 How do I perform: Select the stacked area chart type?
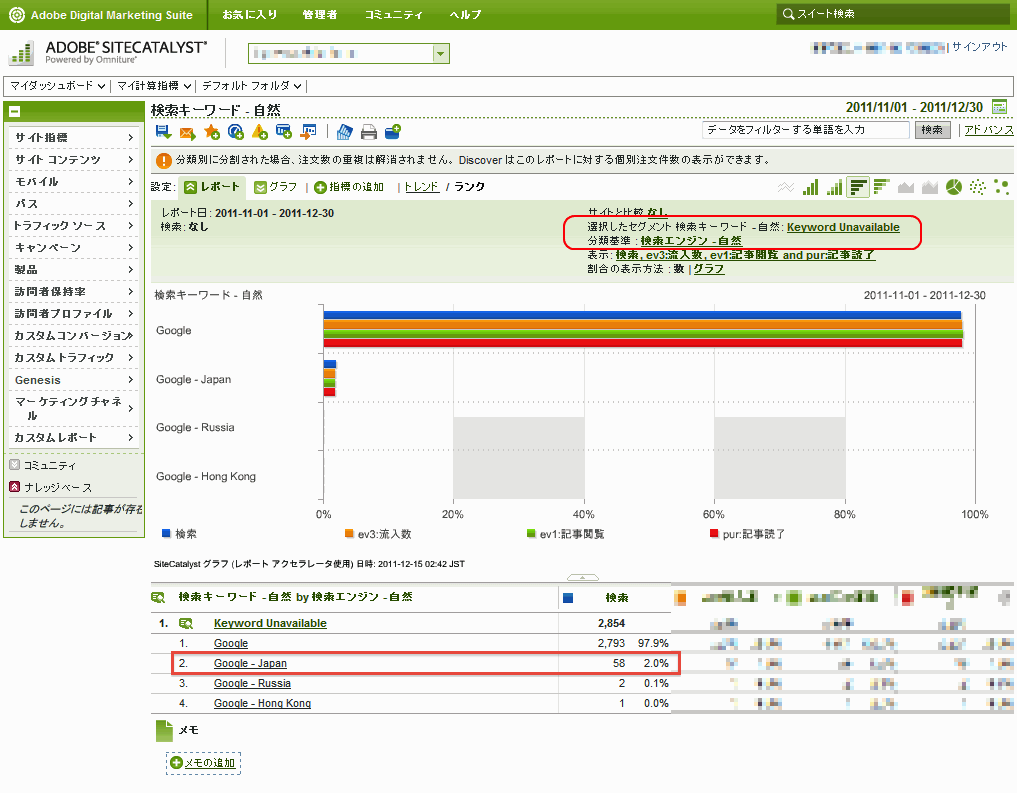929,187
